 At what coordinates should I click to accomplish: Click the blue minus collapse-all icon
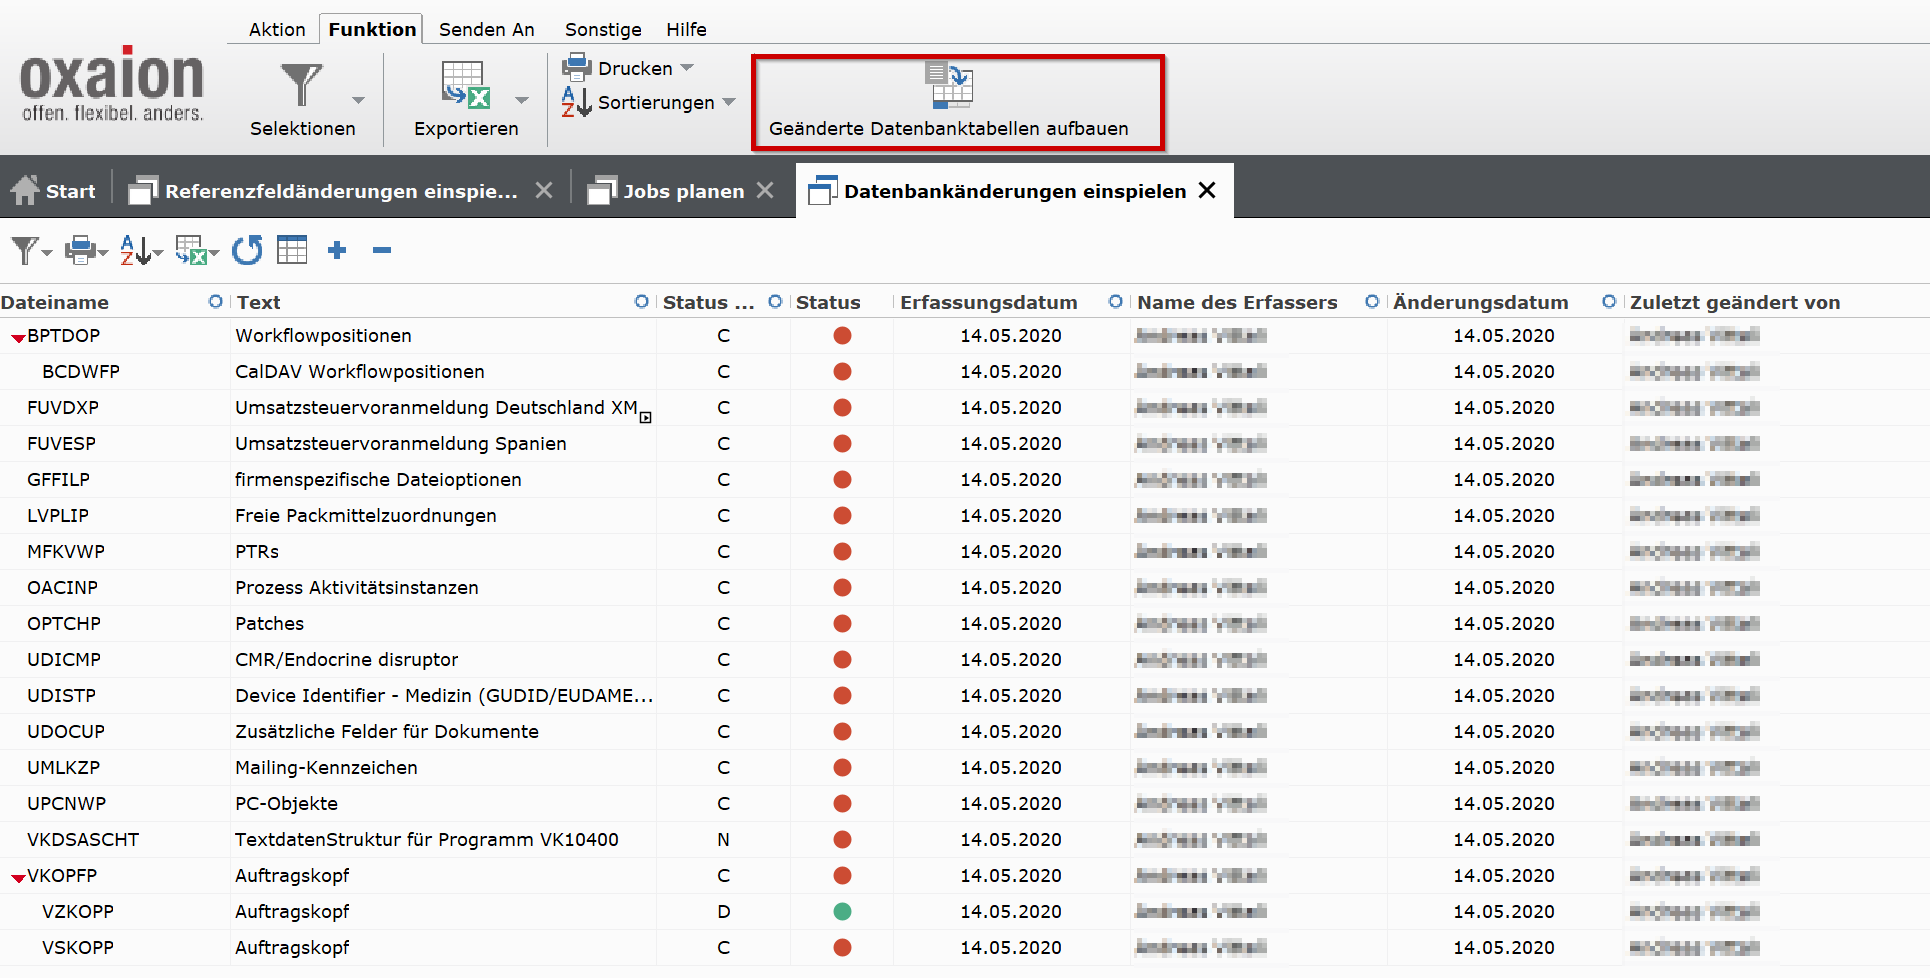click(x=382, y=250)
